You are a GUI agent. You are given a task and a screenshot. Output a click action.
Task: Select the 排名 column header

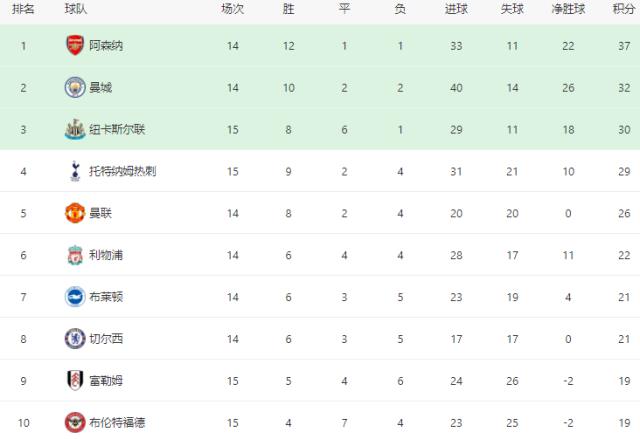[x=22, y=9]
